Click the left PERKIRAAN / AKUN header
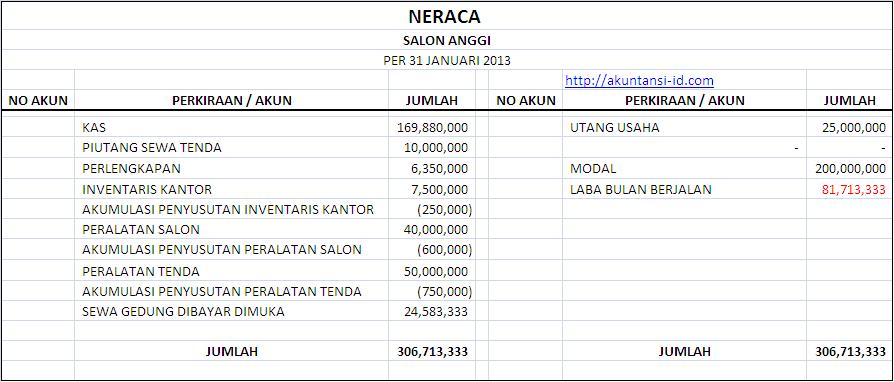 [x=231, y=101]
